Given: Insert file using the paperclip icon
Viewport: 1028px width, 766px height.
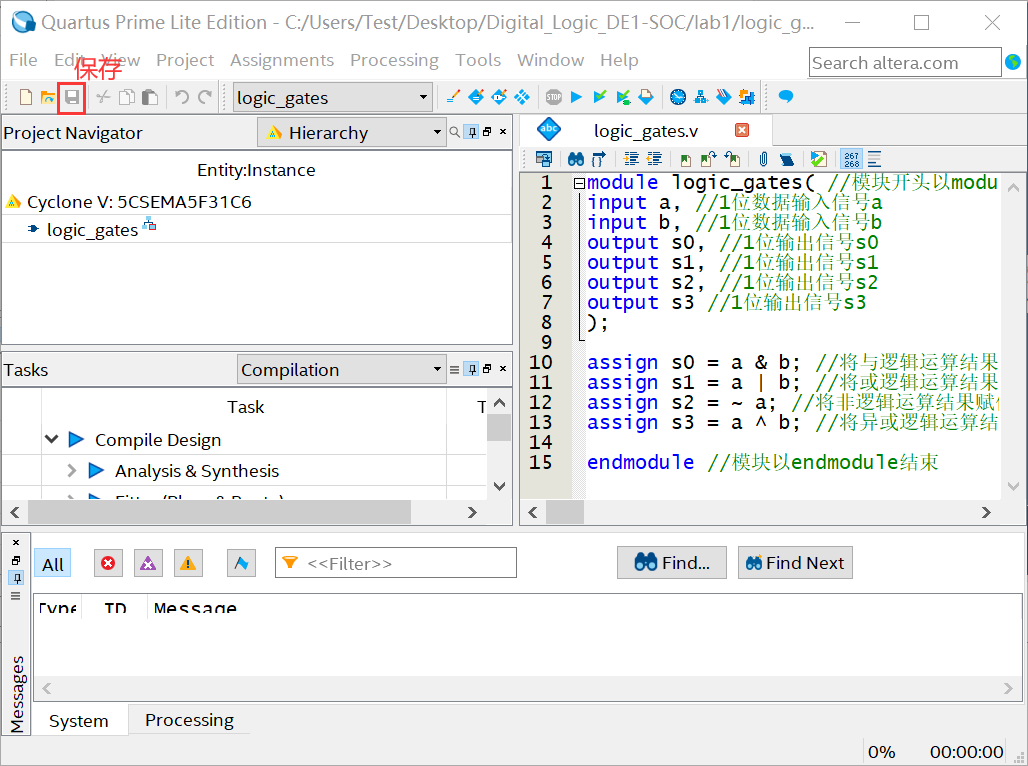Looking at the screenshot, I should click(763, 159).
